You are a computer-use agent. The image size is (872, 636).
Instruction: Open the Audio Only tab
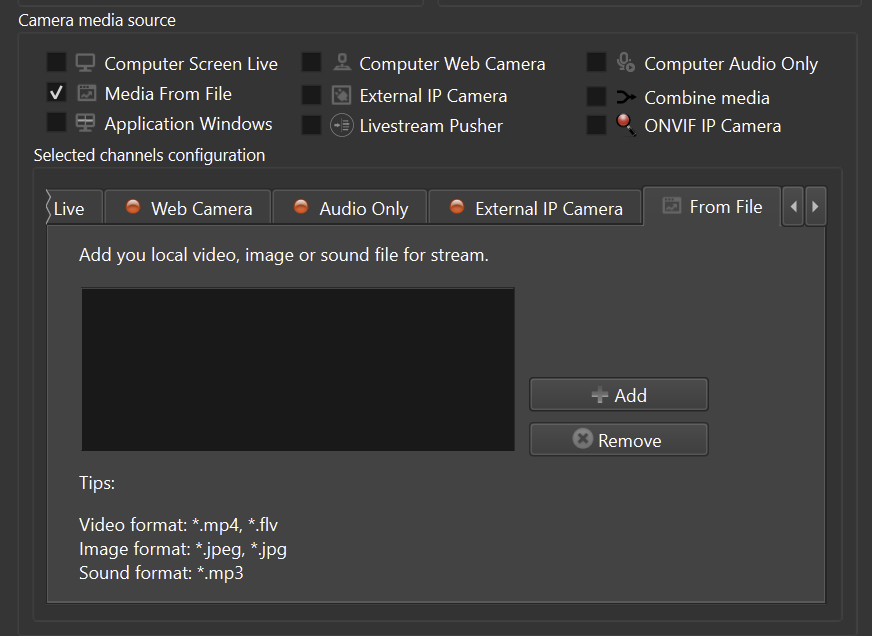pyautogui.click(x=350, y=208)
